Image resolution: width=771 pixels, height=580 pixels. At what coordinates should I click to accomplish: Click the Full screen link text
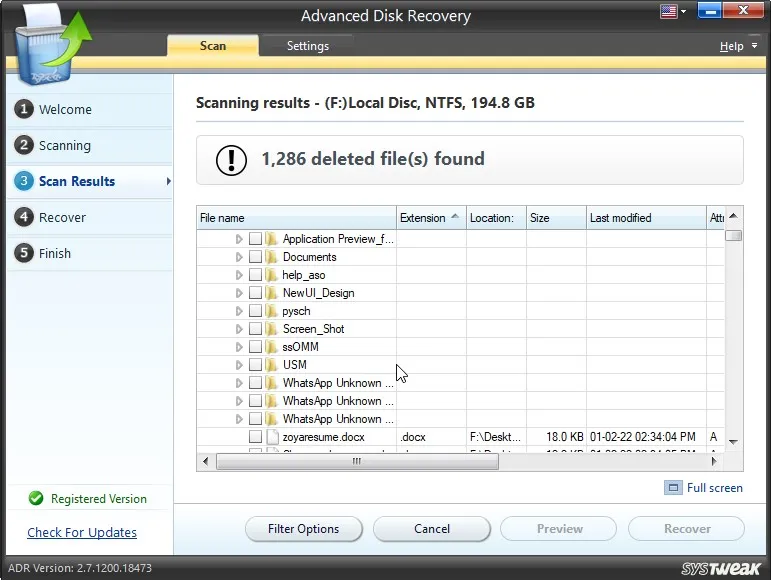714,488
